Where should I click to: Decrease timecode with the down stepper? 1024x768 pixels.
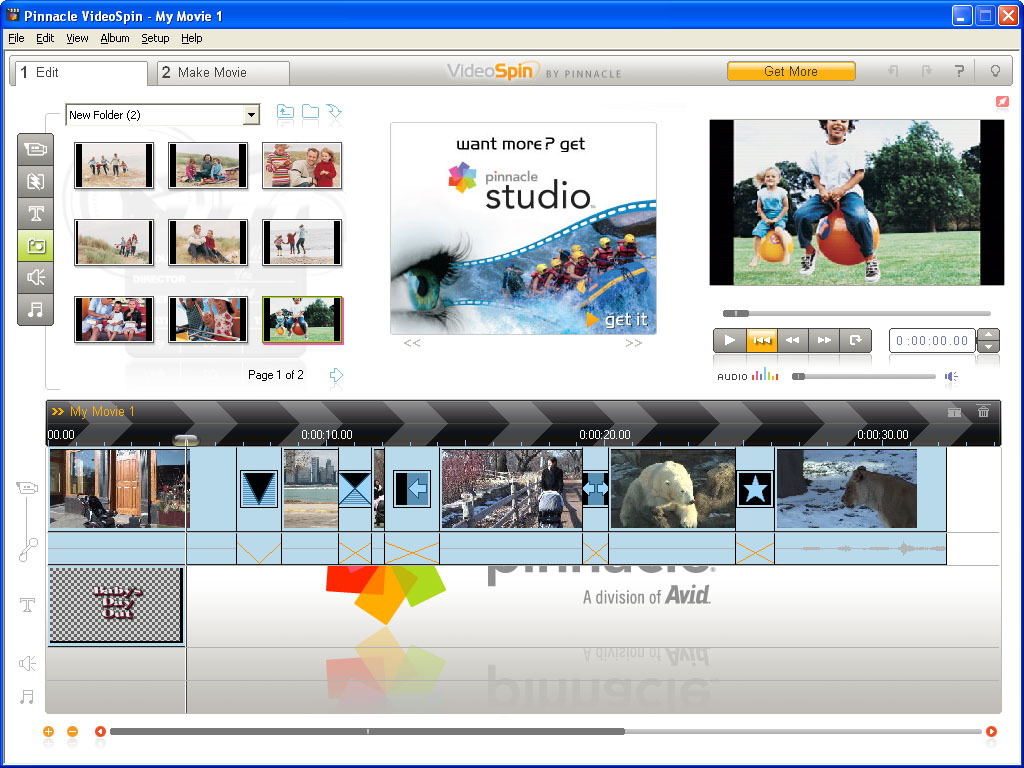pyautogui.click(x=988, y=347)
